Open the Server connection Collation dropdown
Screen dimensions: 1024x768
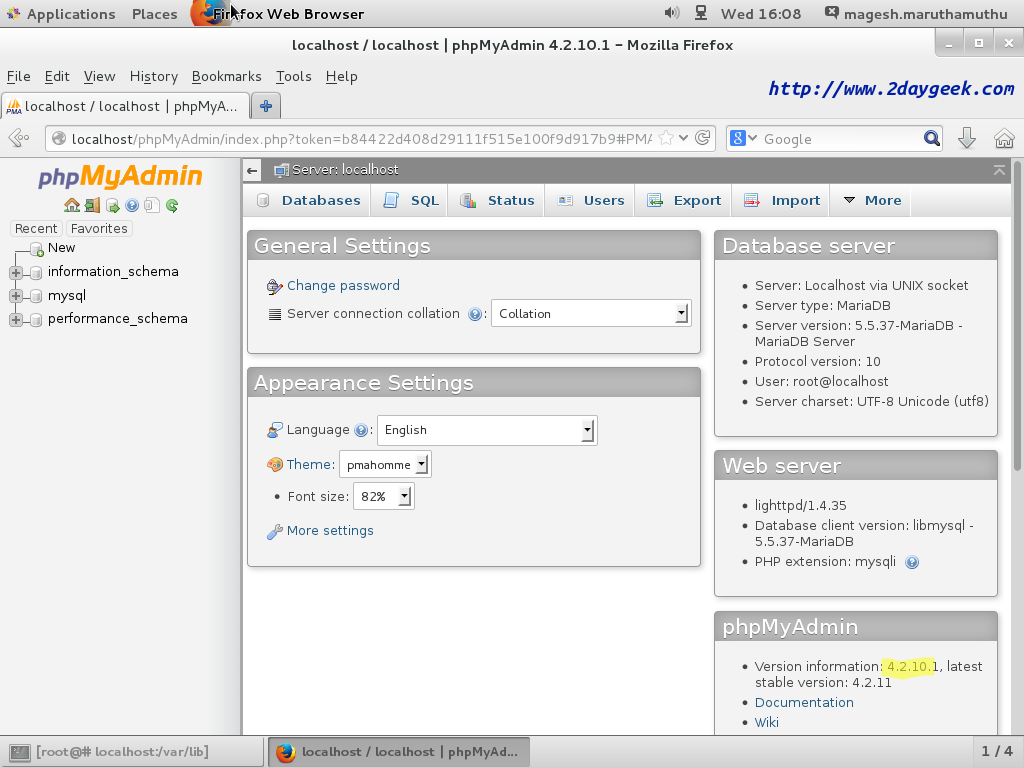point(591,313)
